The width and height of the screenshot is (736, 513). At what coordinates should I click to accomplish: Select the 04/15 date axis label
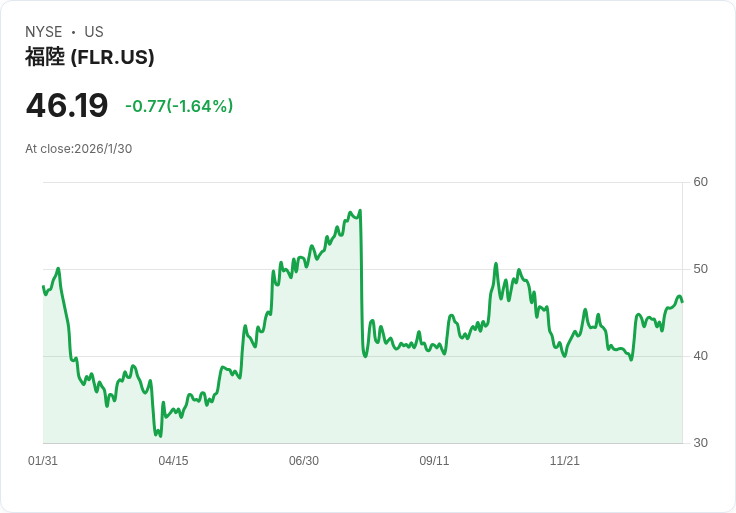[x=173, y=461]
